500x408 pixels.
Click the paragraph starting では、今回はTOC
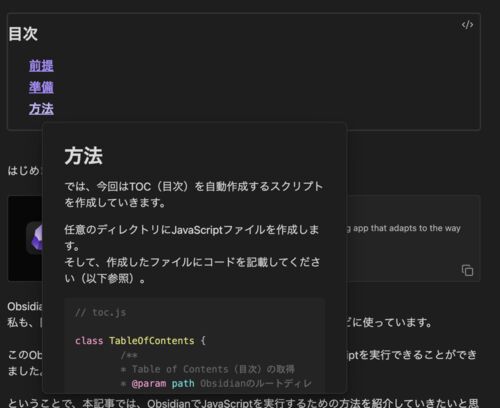pyautogui.click(x=194, y=194)
